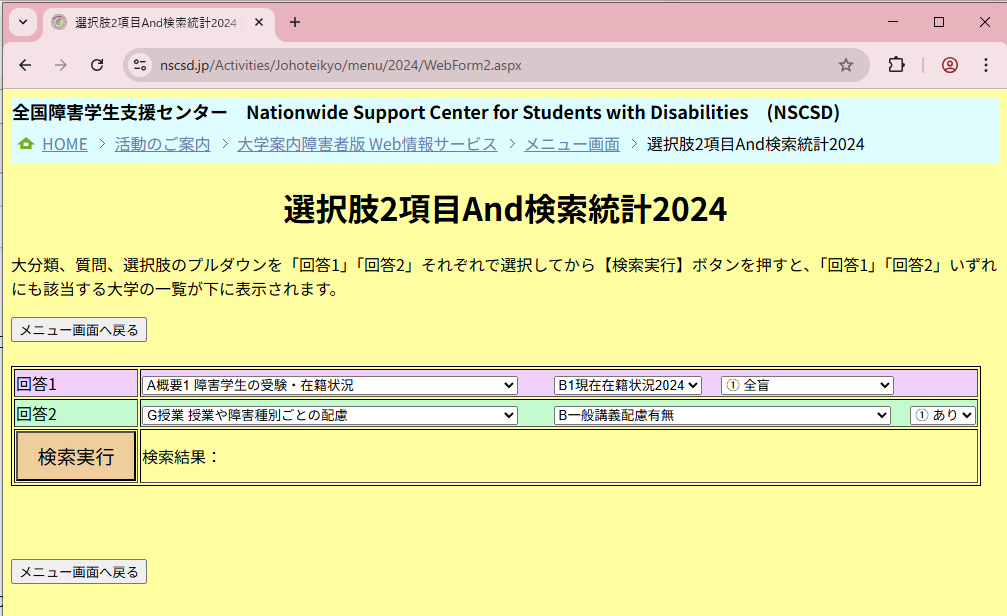This screenshot has height=616, width=1007.
Task: Open the ① あり choice dropdown
Action: point(942,415)
